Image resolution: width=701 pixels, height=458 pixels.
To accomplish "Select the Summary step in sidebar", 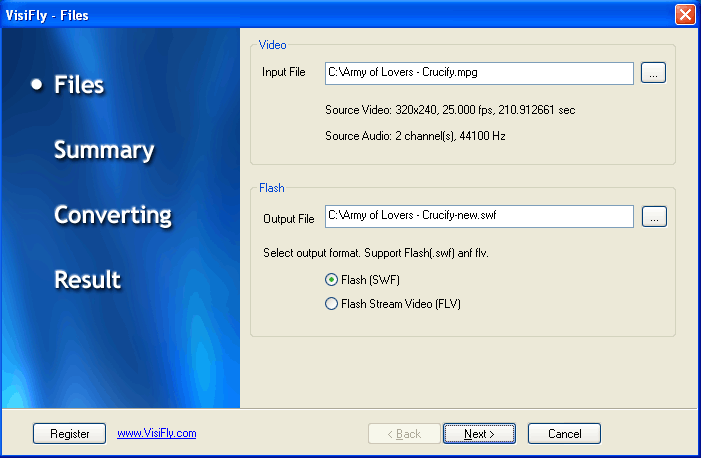I will (x=104, y=150).
